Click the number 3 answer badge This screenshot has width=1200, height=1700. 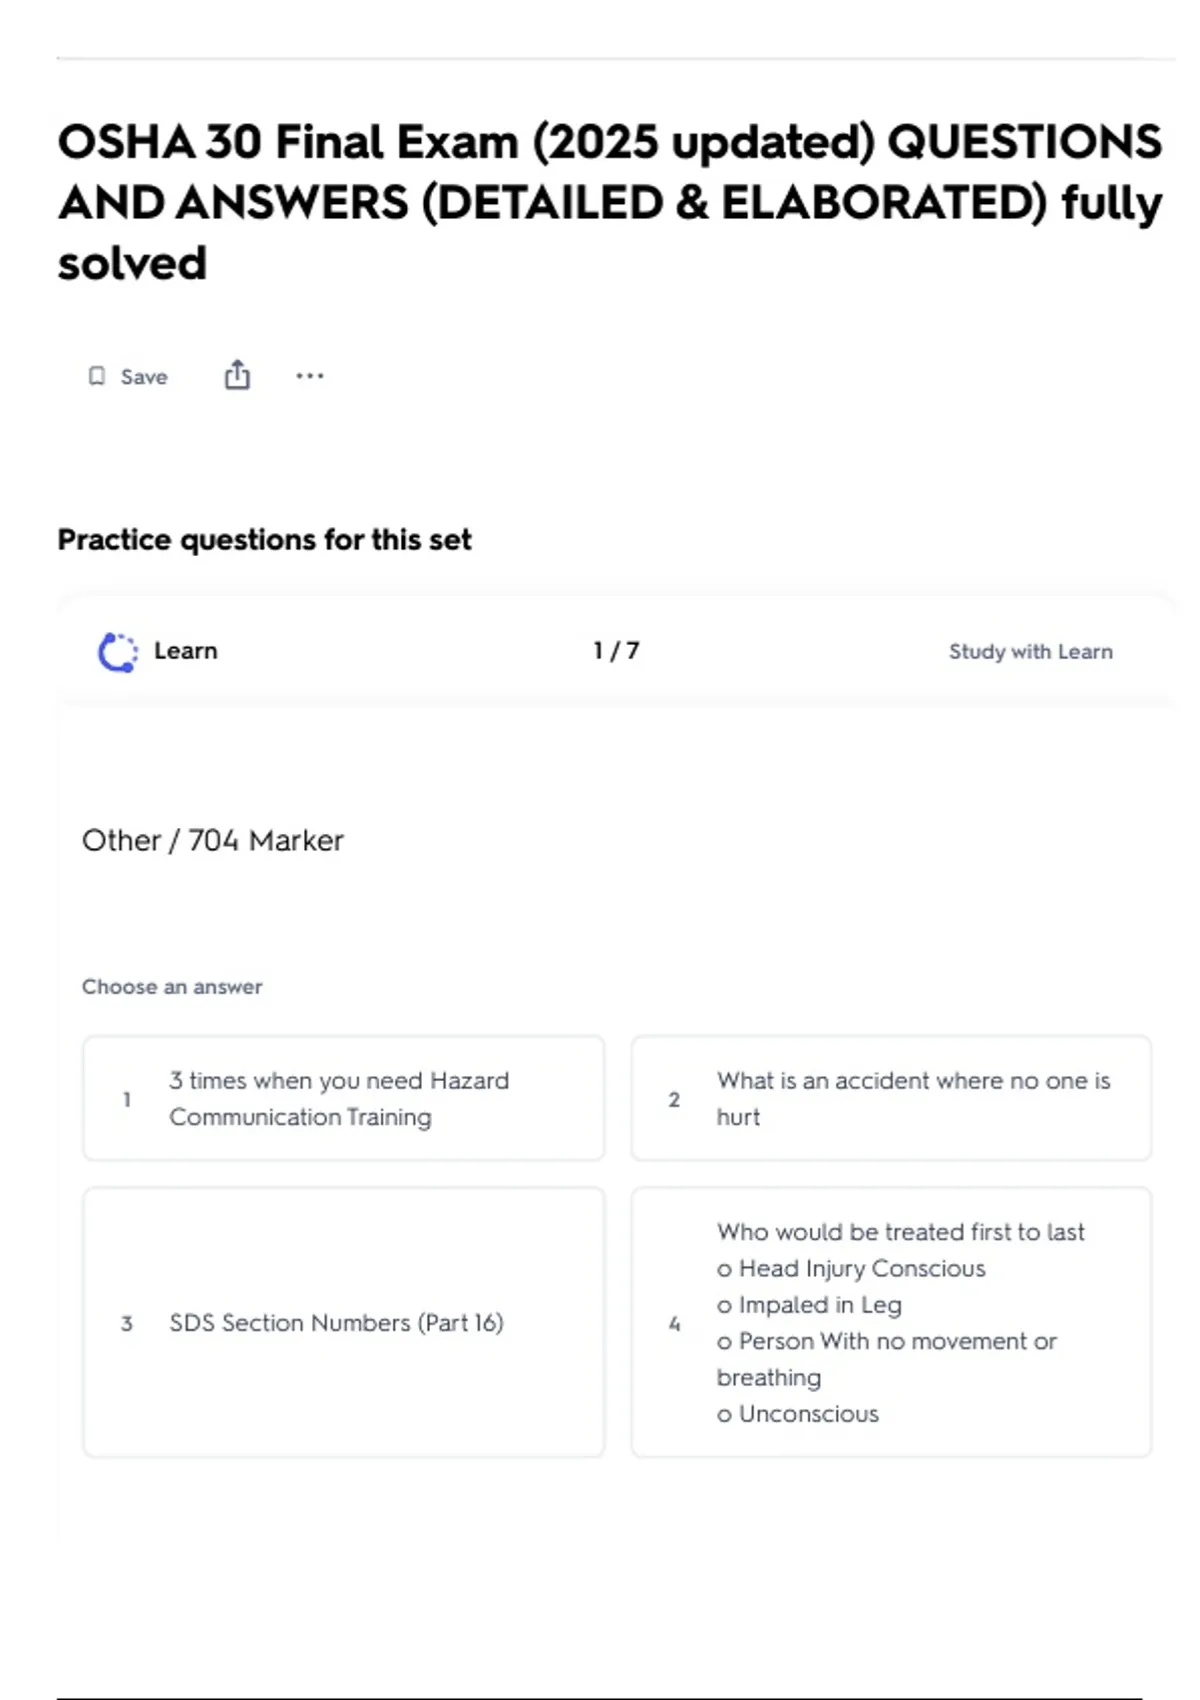click(127, 1323)
